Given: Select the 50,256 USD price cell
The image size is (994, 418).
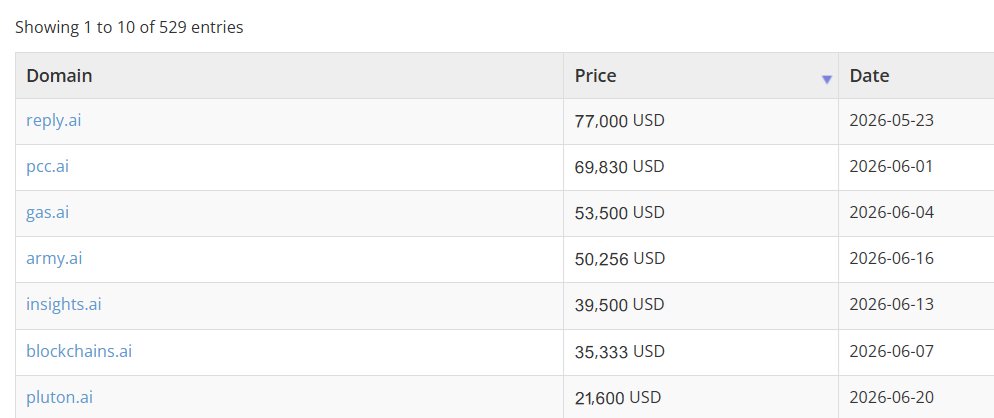Looking at the screenshot, I should (700, 259).
